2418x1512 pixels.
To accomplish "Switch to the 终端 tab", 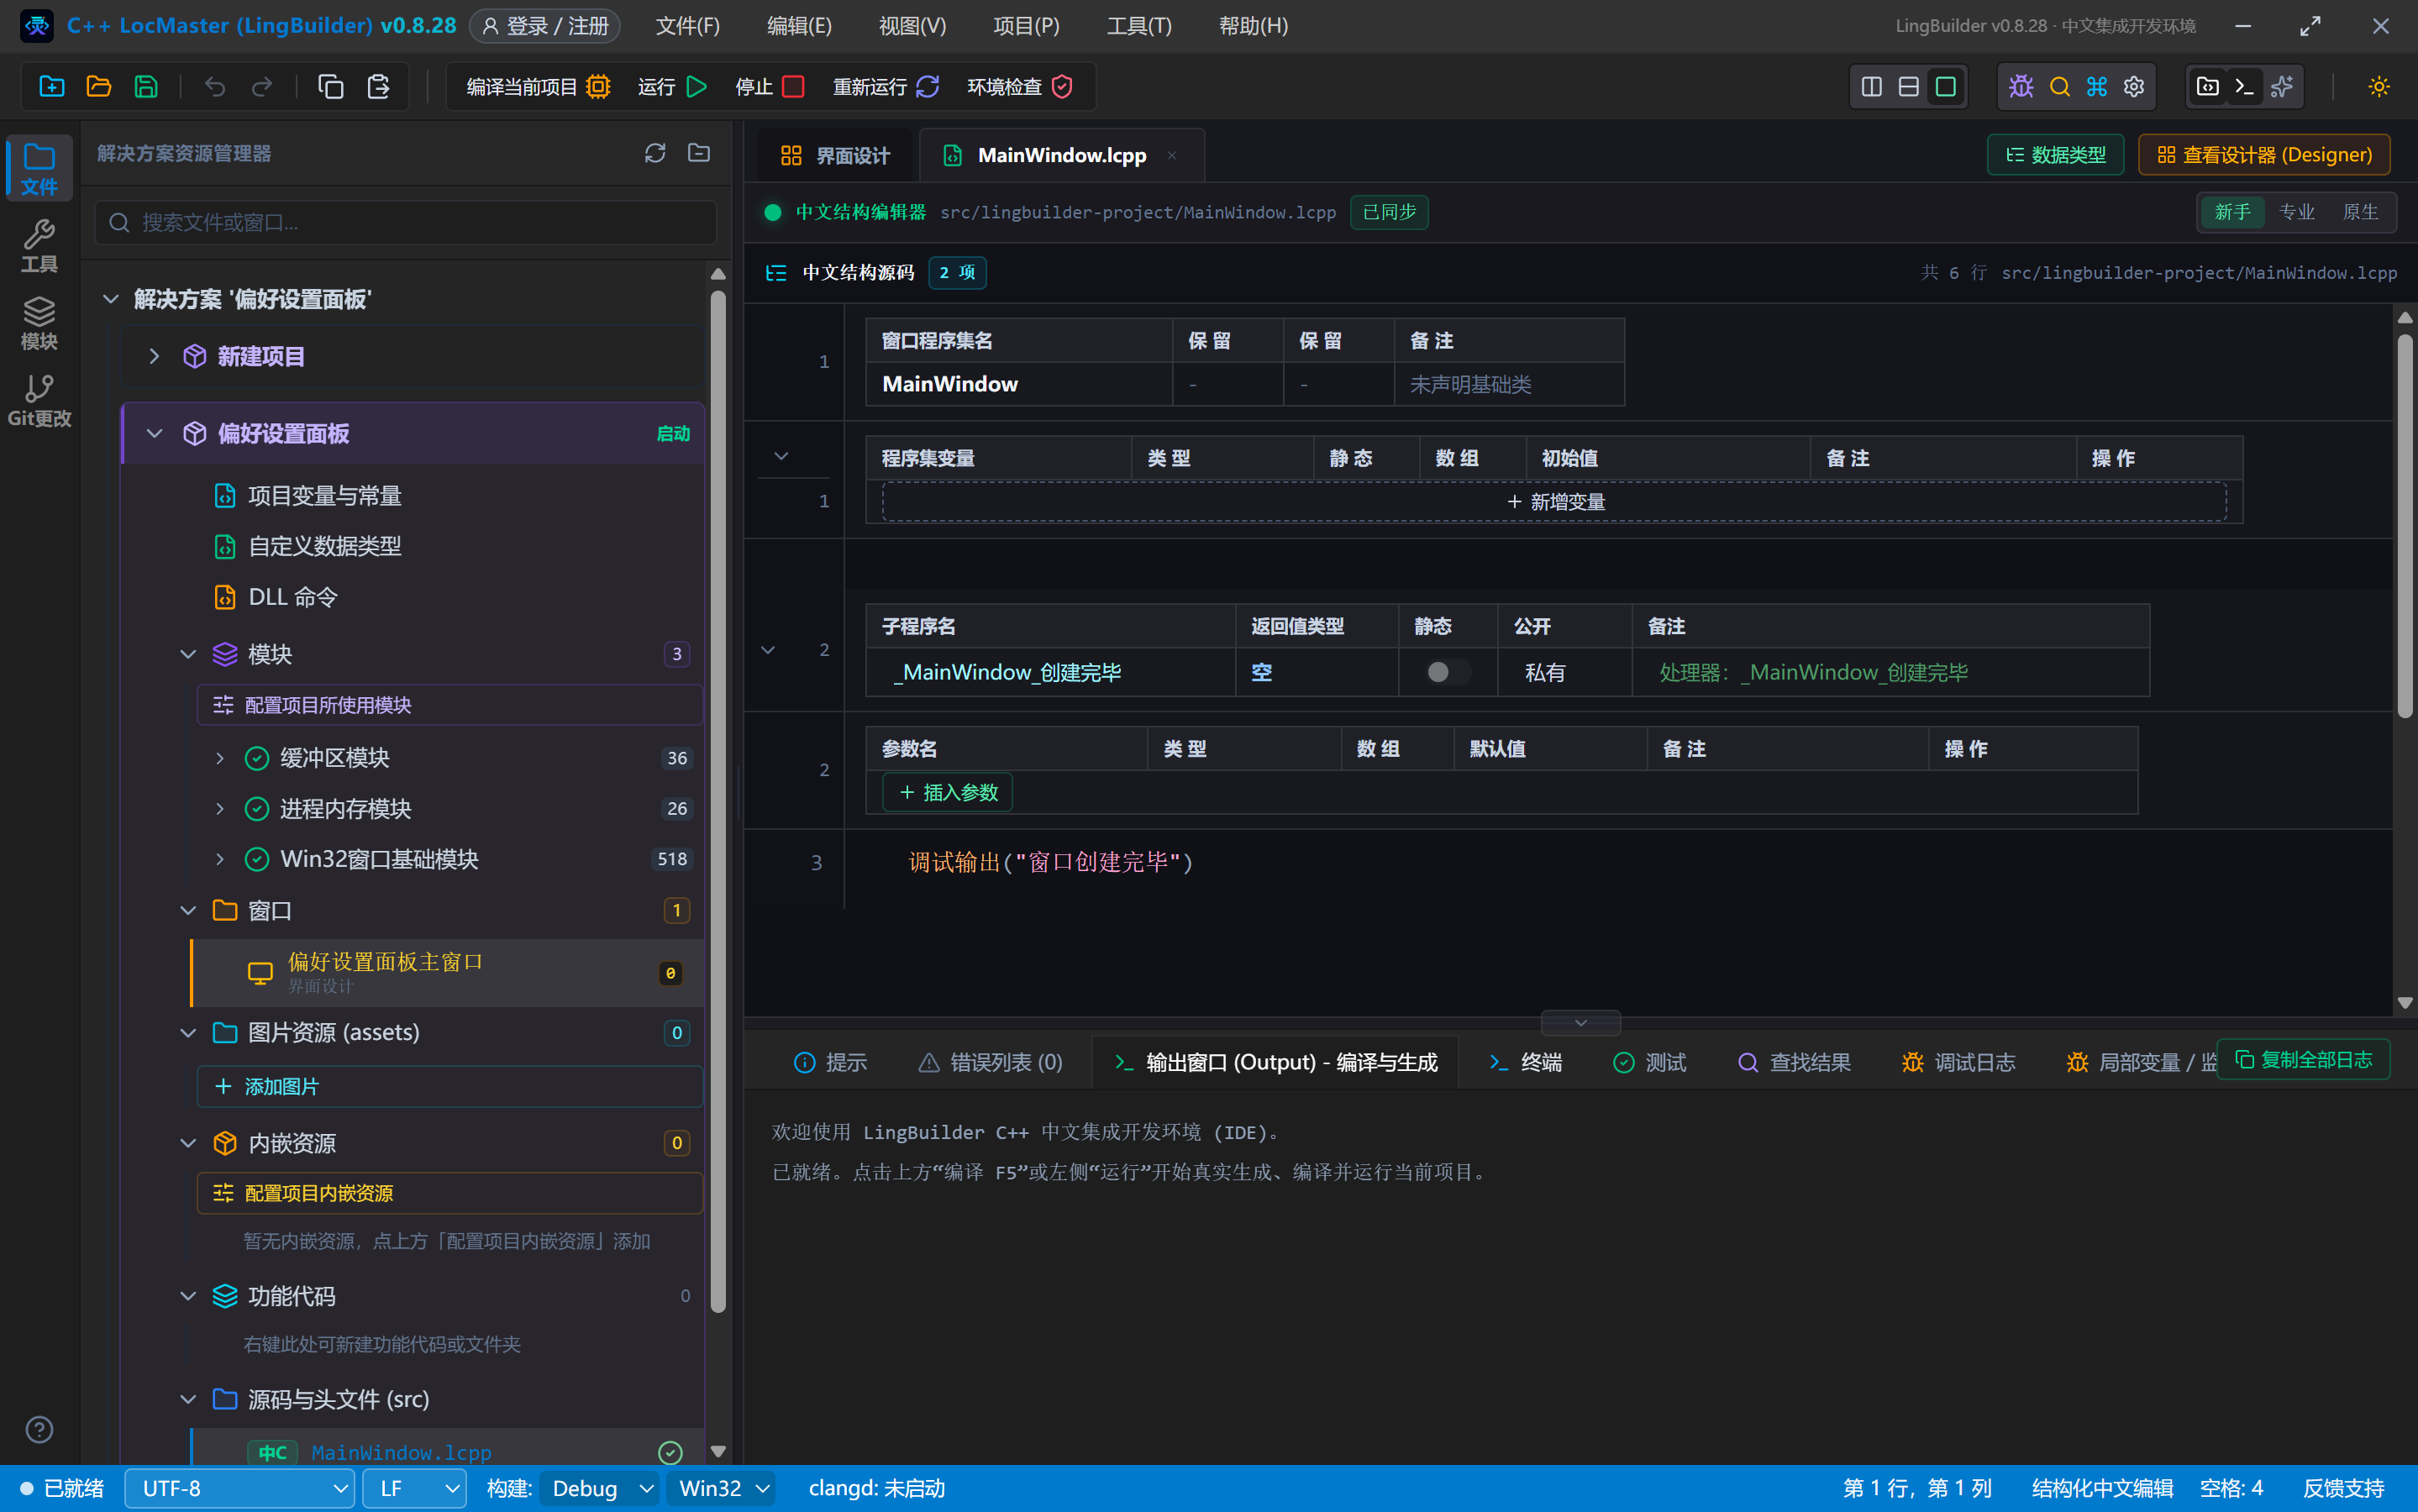I will click(1525, 1062).
